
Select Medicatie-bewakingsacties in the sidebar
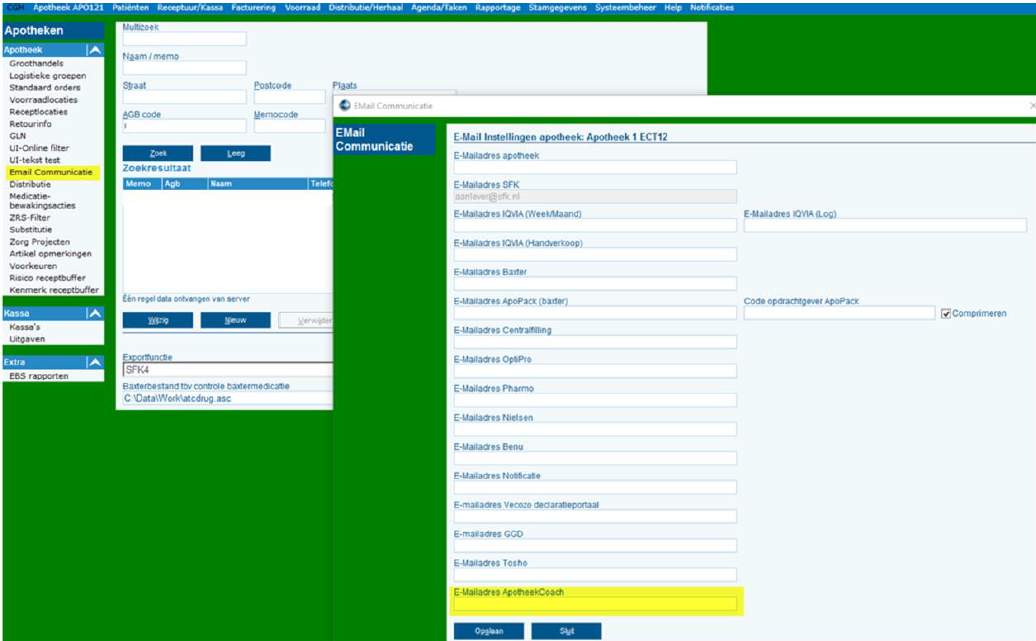coord(42,201)
